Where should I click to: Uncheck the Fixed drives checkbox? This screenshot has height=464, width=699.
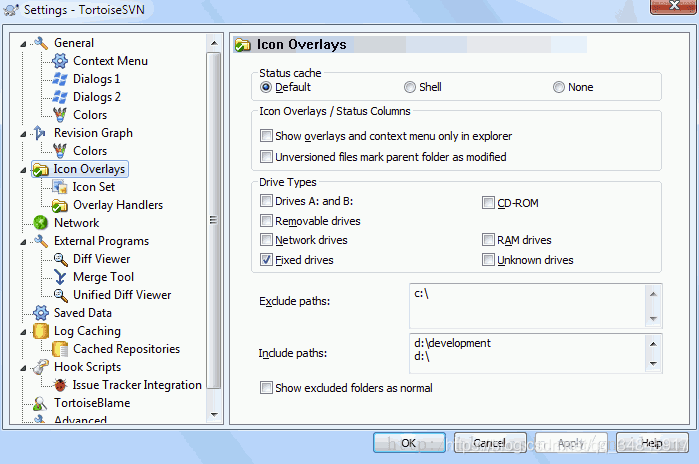(266, 259)
